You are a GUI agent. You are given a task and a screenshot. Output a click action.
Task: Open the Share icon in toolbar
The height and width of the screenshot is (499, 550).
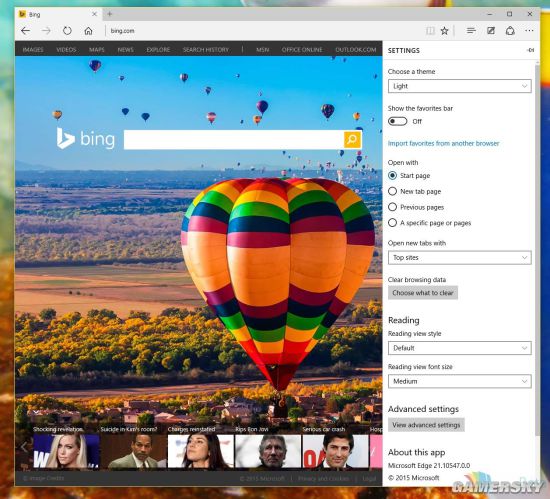[x=510, y=31]
